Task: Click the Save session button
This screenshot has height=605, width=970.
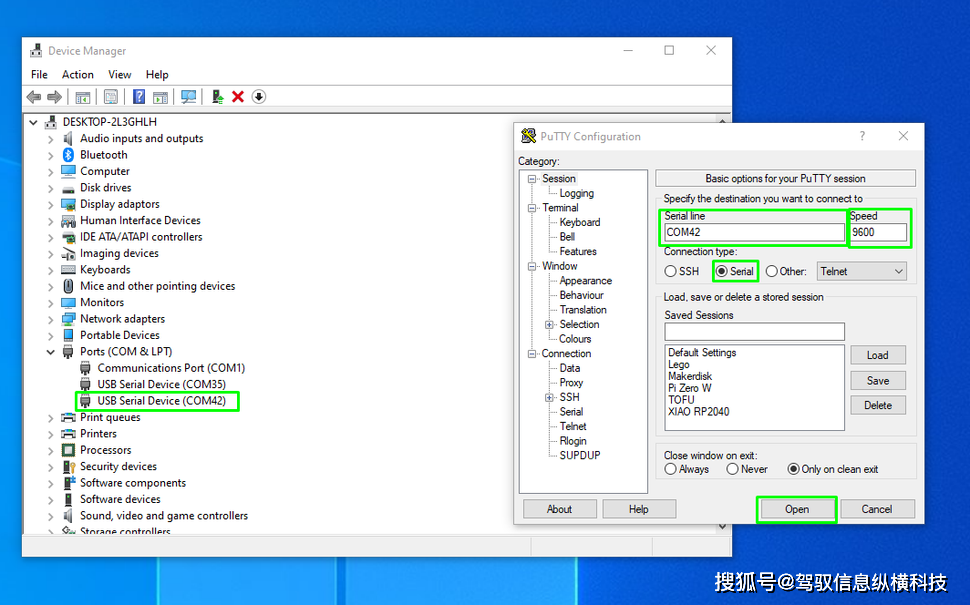Action: click(x=877, y=380)
